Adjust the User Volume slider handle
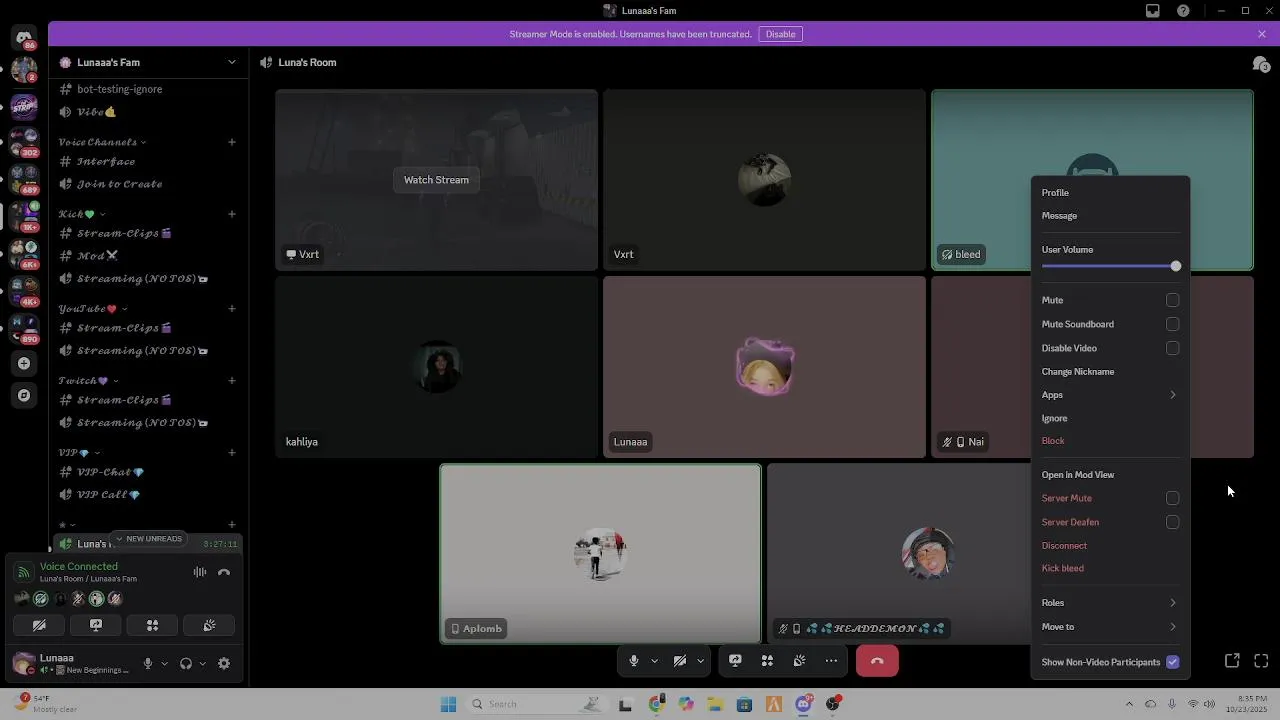 (1176, 266)
